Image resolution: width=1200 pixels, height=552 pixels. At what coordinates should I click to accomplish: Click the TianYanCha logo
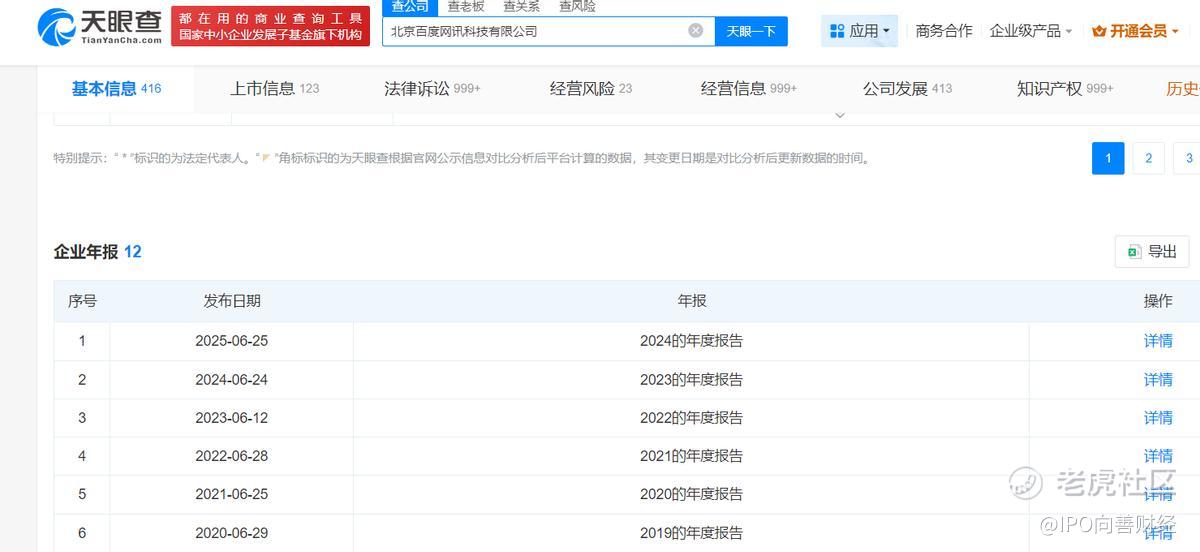click(x=100, y=27)
